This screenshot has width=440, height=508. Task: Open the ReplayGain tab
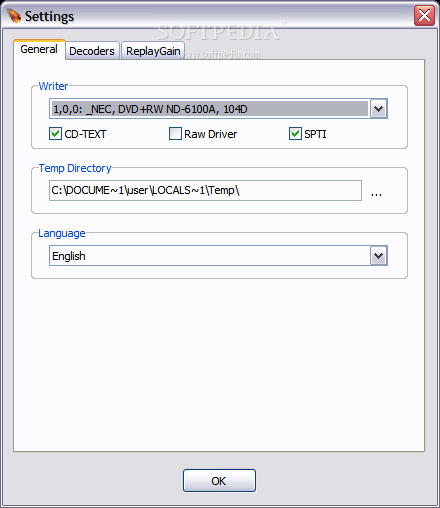[153, 51]
